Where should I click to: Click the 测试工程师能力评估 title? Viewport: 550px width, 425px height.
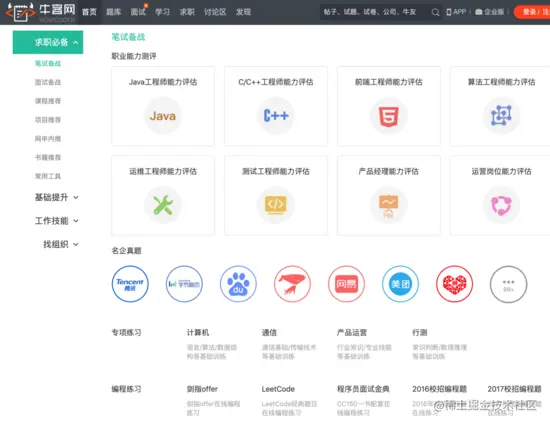tap(276, 171)
